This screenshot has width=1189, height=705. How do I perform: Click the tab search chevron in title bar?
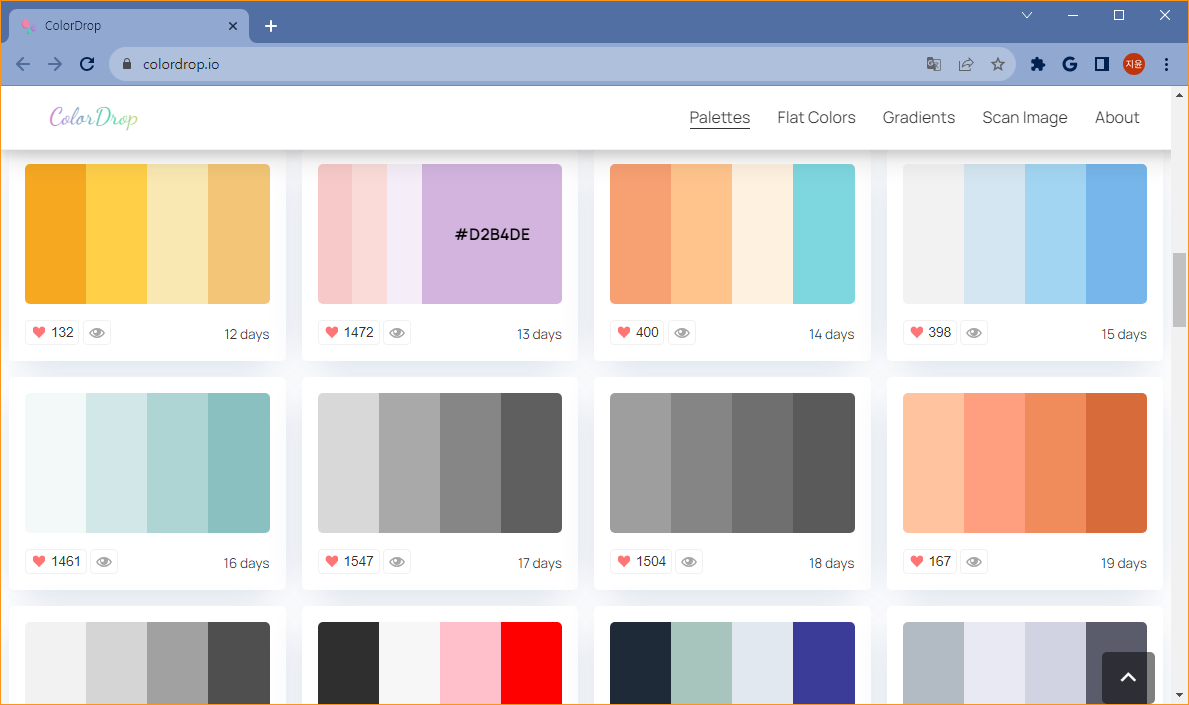[x=1027, y=15]
